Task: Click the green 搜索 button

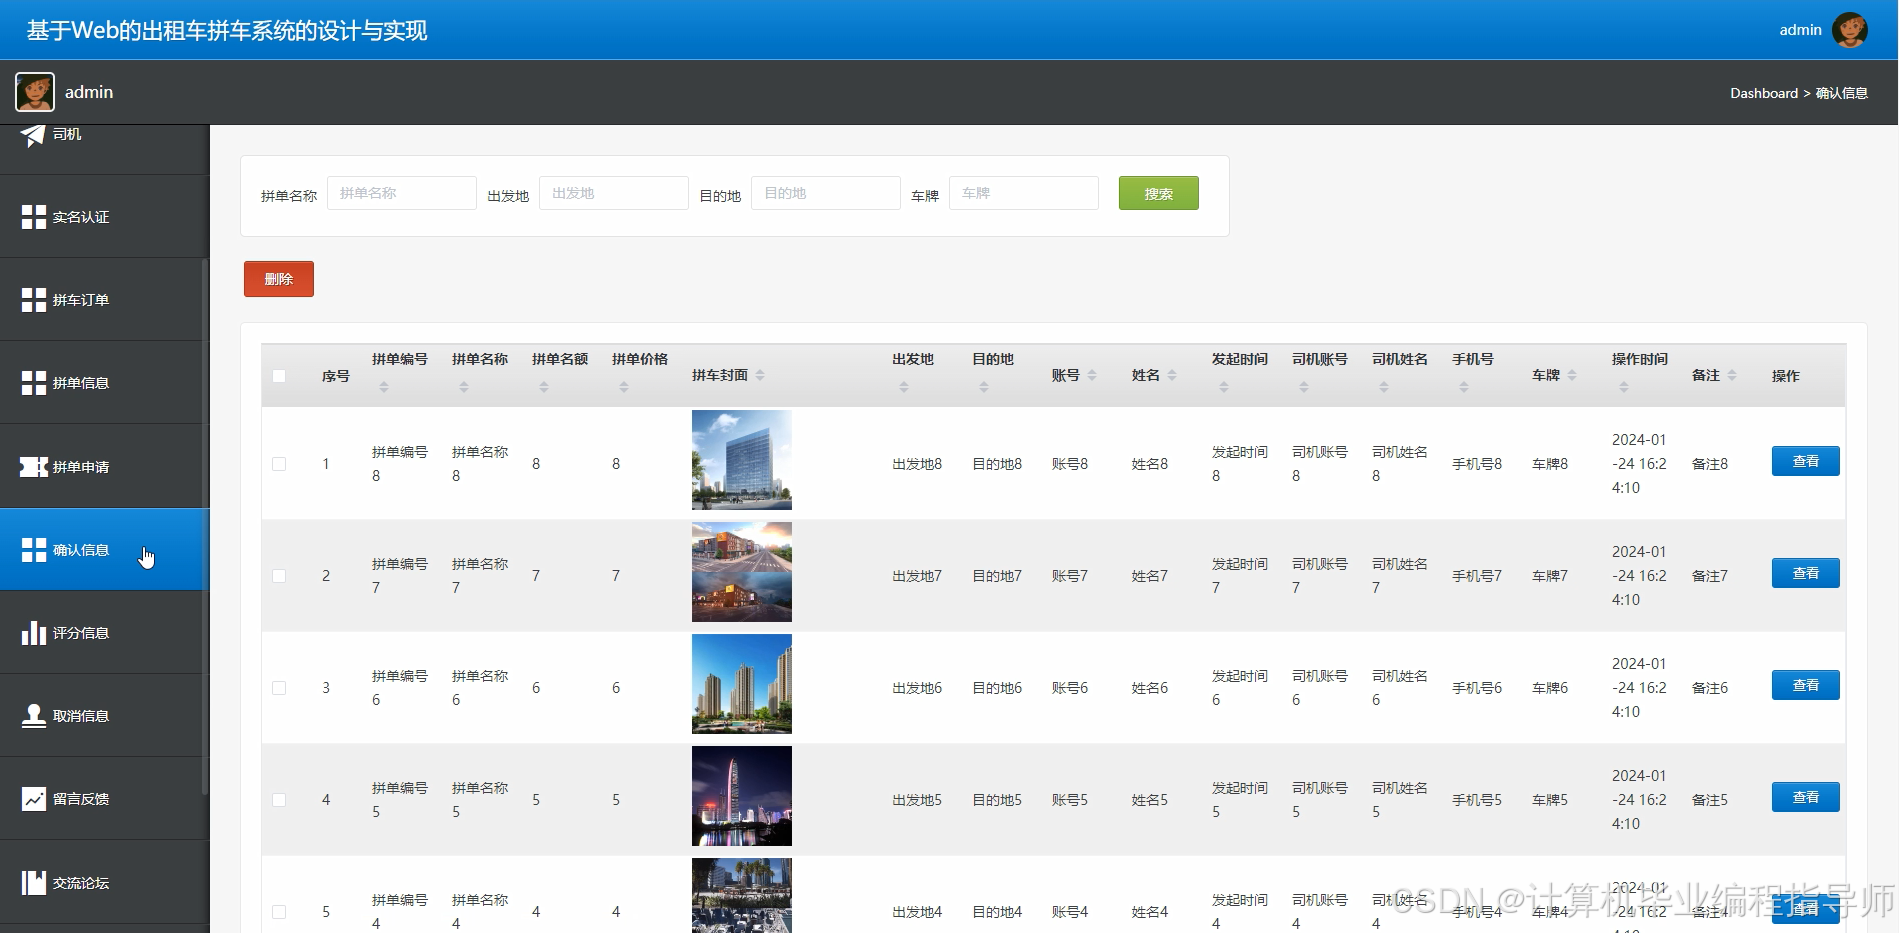Action: click(1158, 193)
